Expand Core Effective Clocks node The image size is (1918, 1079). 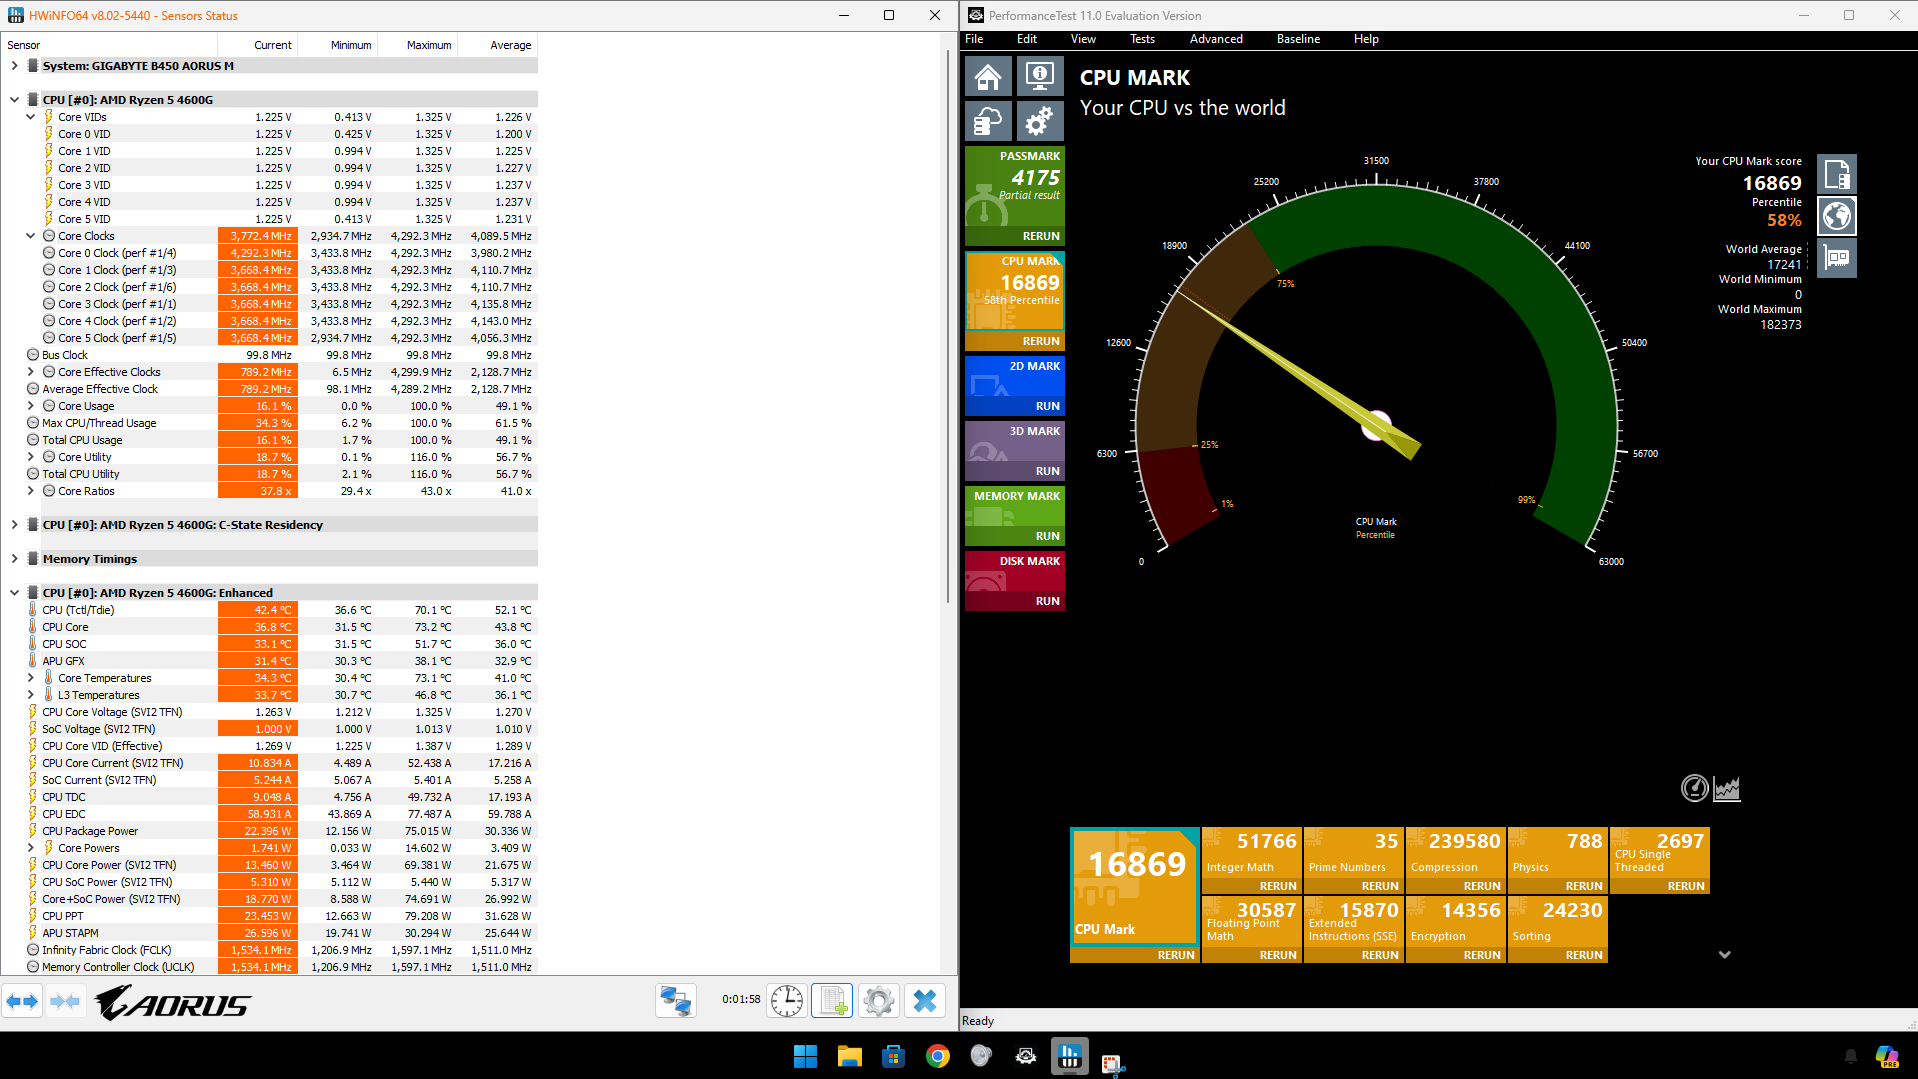click(x=31, y=372)
